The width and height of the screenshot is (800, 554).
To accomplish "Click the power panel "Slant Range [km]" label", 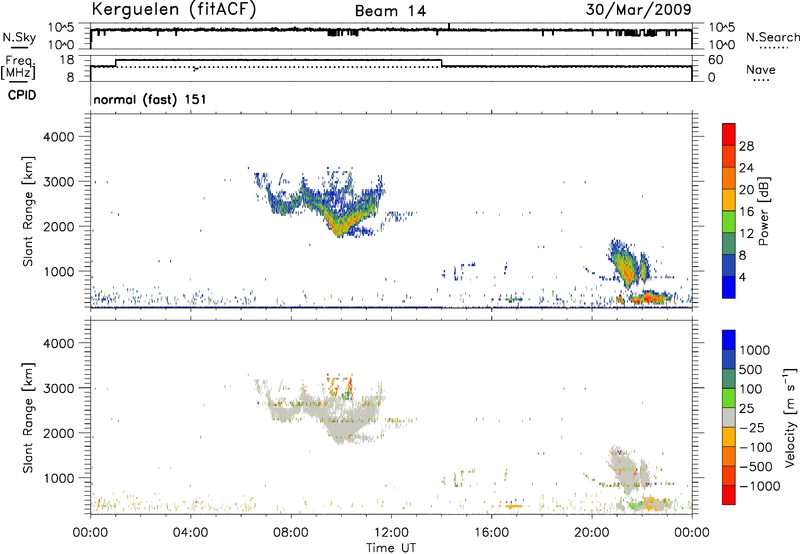I will 28,211.
